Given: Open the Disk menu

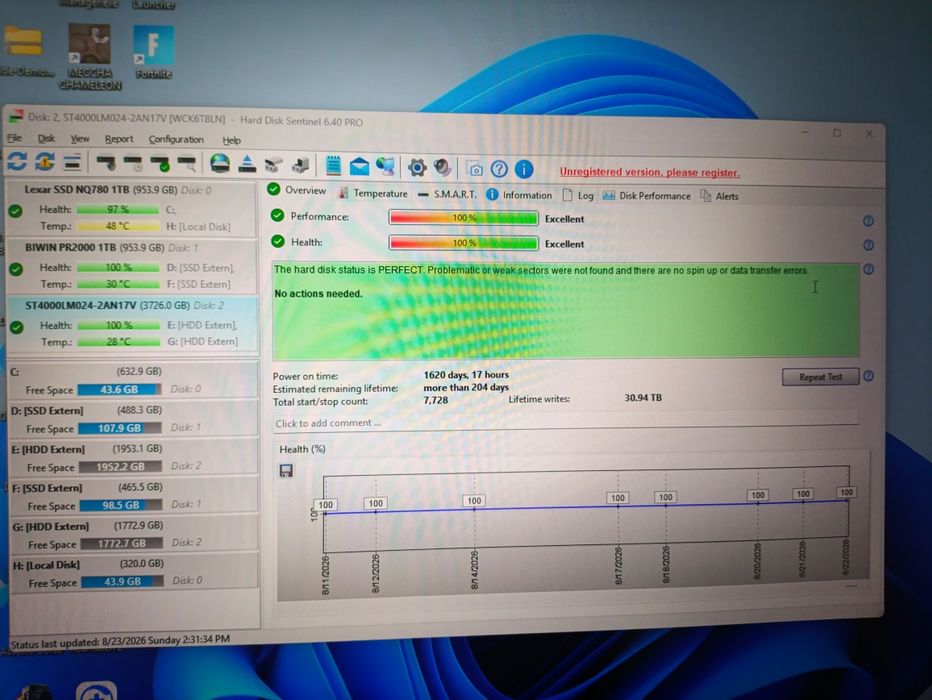Looking at the screenshot, I should 46,138.
